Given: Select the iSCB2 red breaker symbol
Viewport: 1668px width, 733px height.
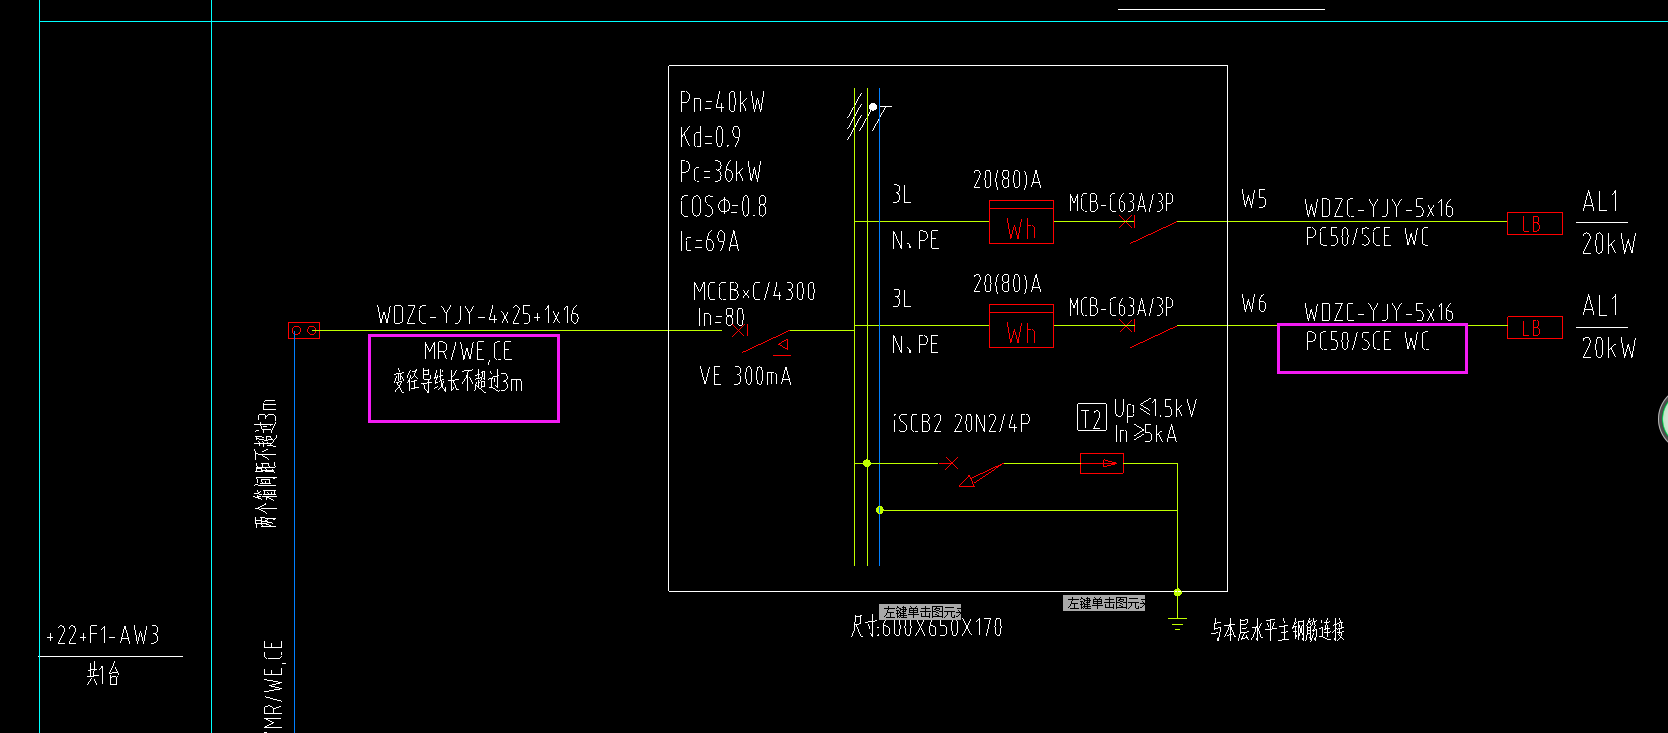Looking at the screenshot, I should [973, 471].
